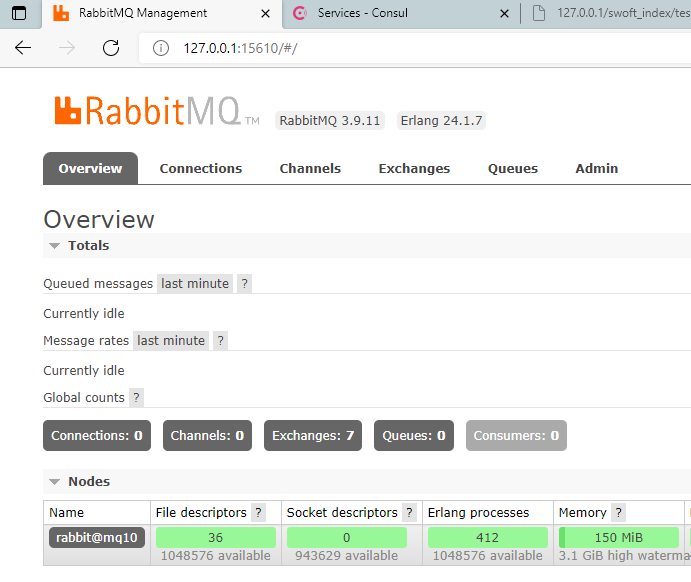Viewport: 691px width, 582px height.
Task: Go back with the browser back arrow
Action: coord(23,48)
